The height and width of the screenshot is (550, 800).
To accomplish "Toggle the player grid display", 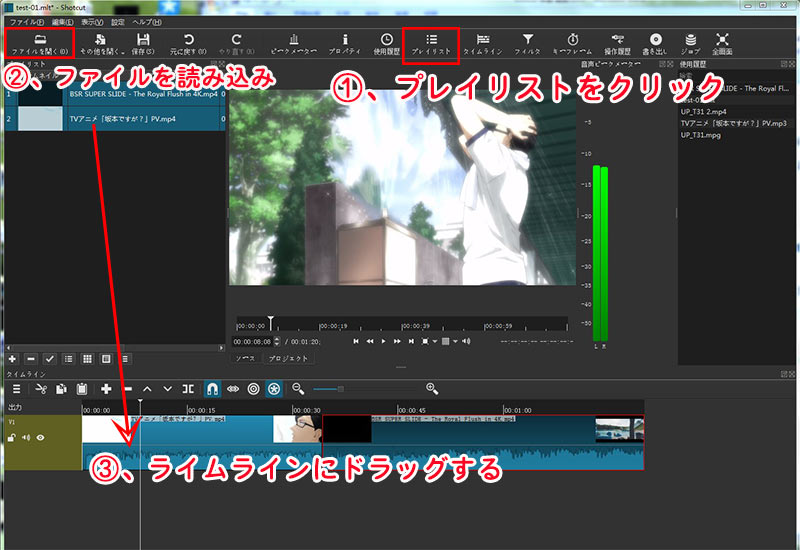I will tap(445, 341).
